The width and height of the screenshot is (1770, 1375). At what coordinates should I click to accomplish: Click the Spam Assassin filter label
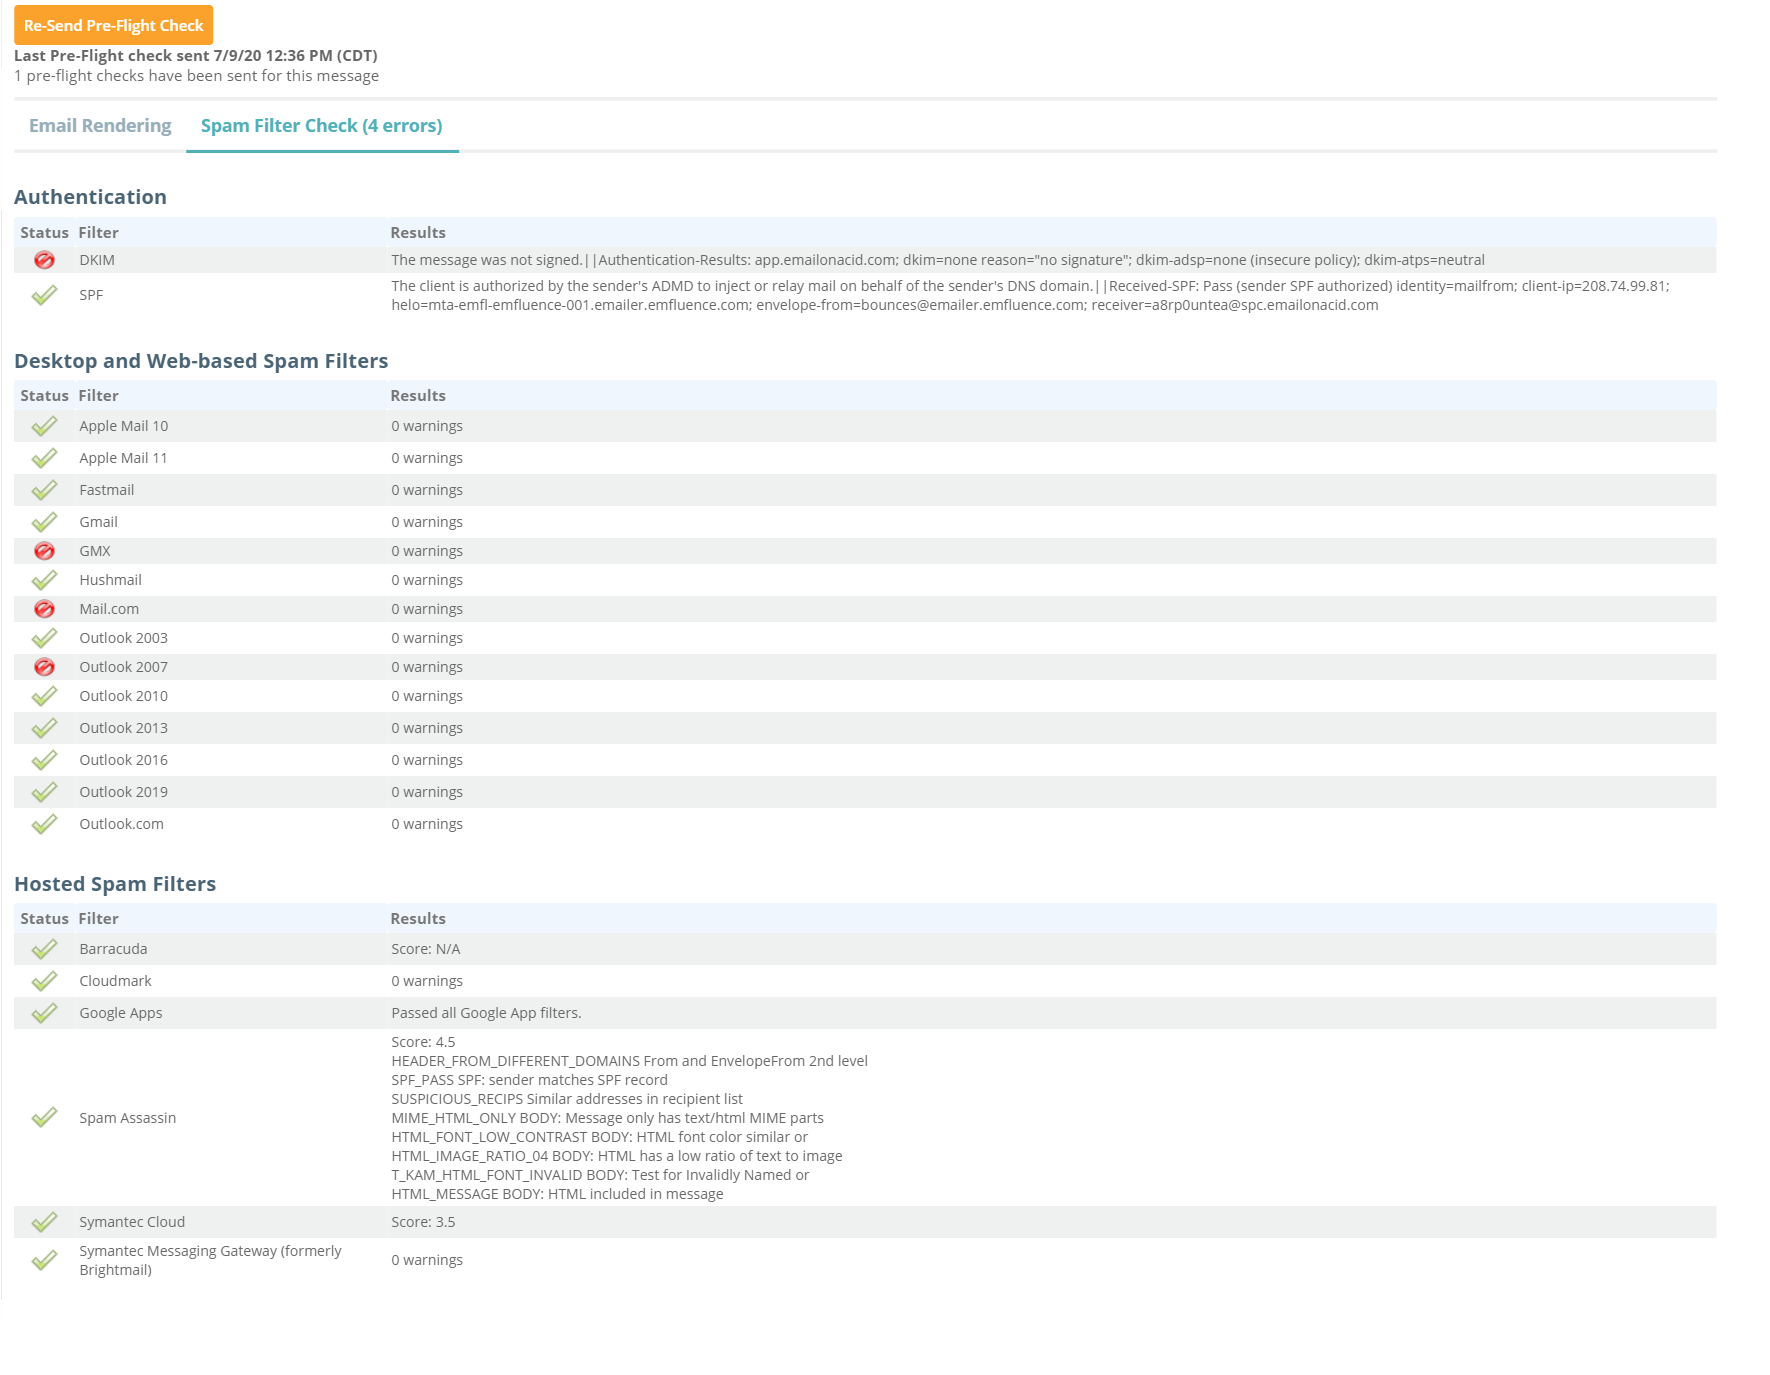point(127,1118)
